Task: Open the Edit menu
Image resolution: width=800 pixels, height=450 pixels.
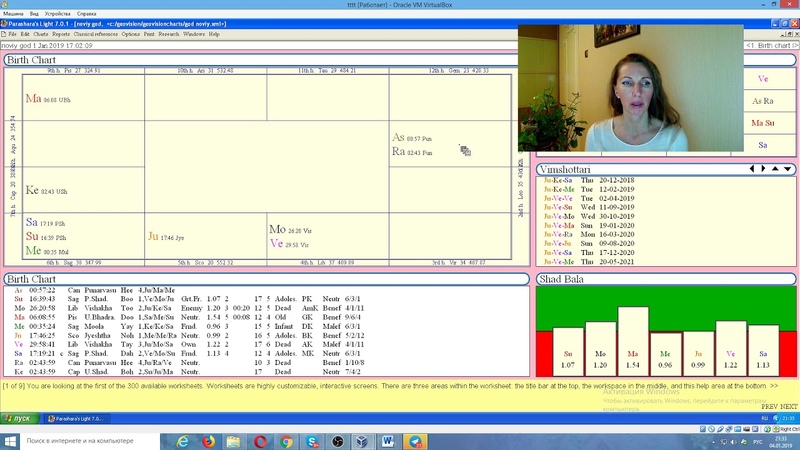Action: tap(25, 34)
